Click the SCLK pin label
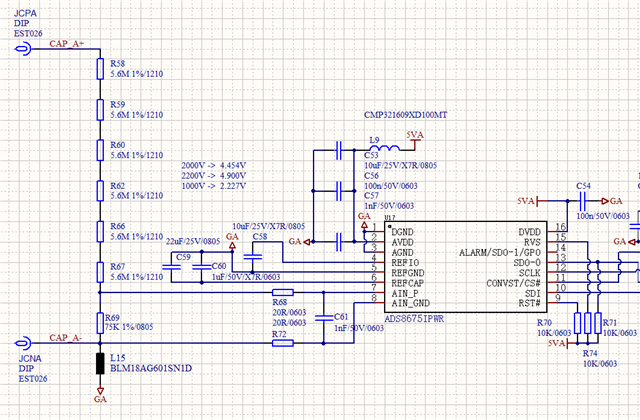This screenshot has height=420, width=640. pyautogui.click(x=530, y=273)
